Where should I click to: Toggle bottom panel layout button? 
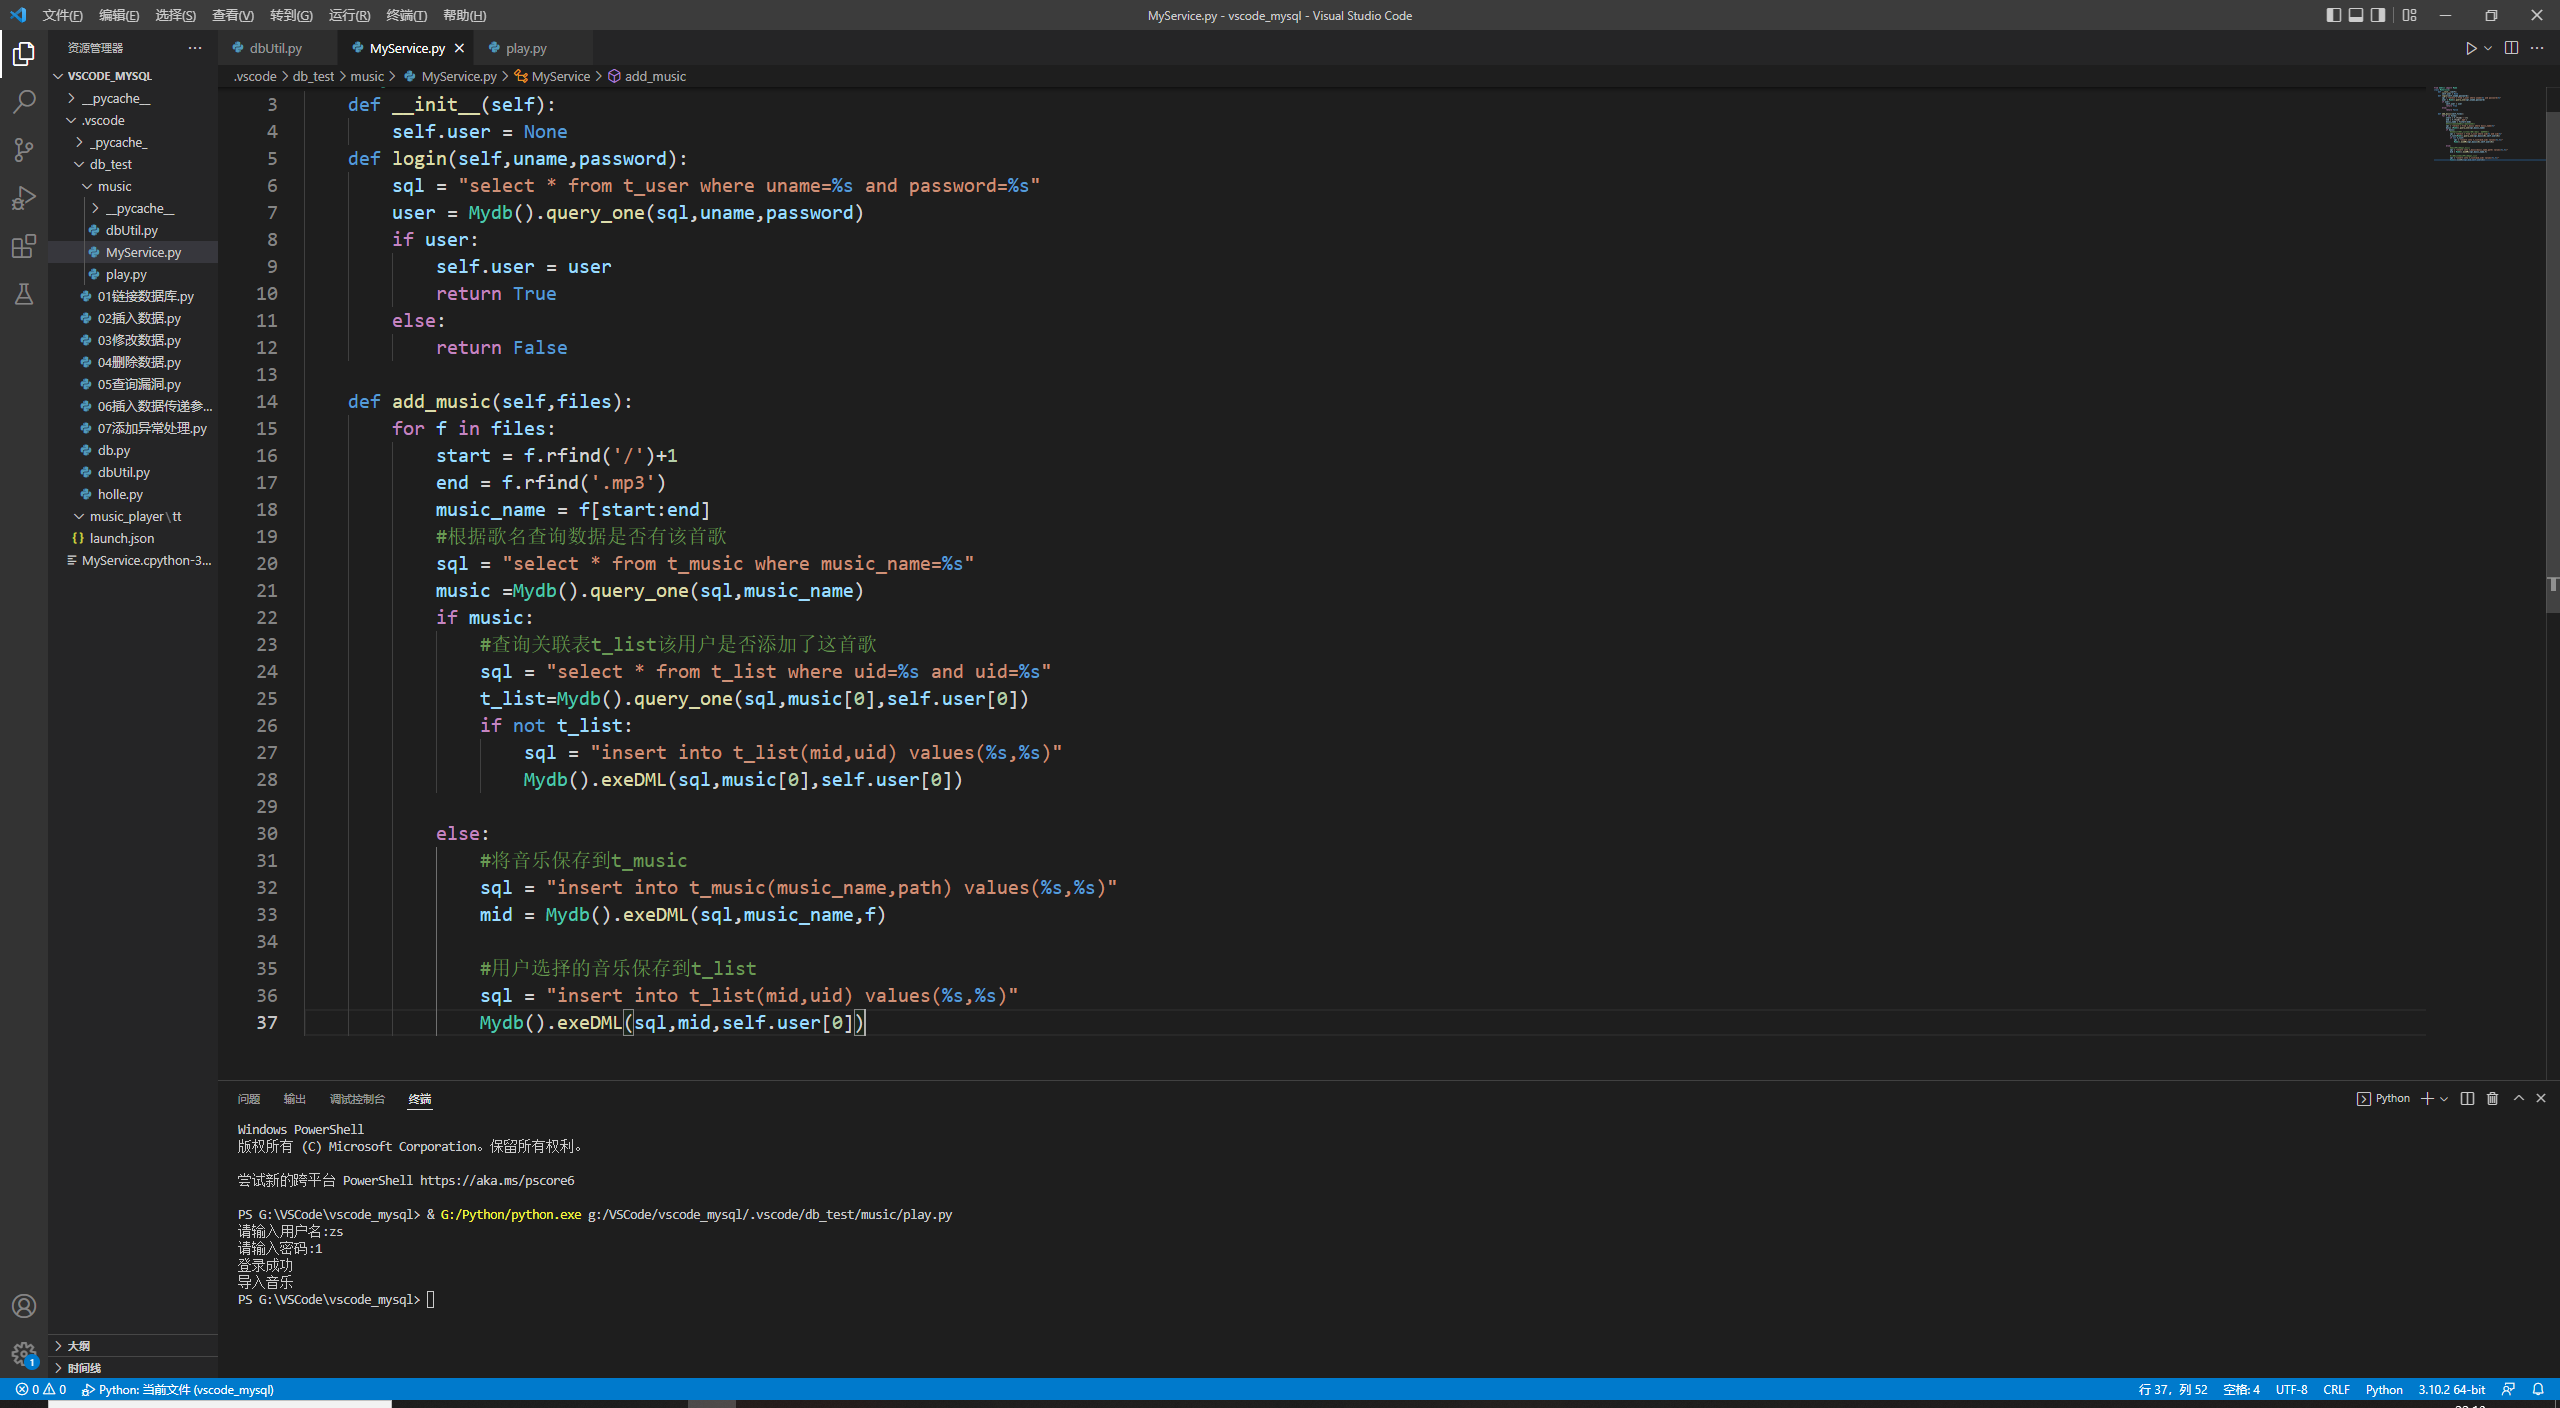pyautogui.click(x=2356, y=15)
